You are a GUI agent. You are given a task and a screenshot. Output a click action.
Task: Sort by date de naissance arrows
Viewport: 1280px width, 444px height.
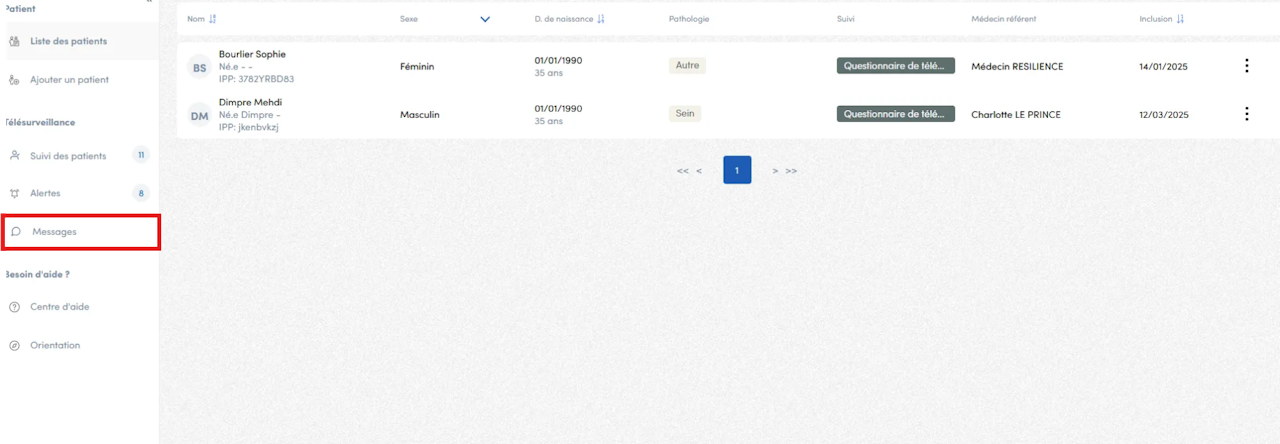tap(601, 19)
